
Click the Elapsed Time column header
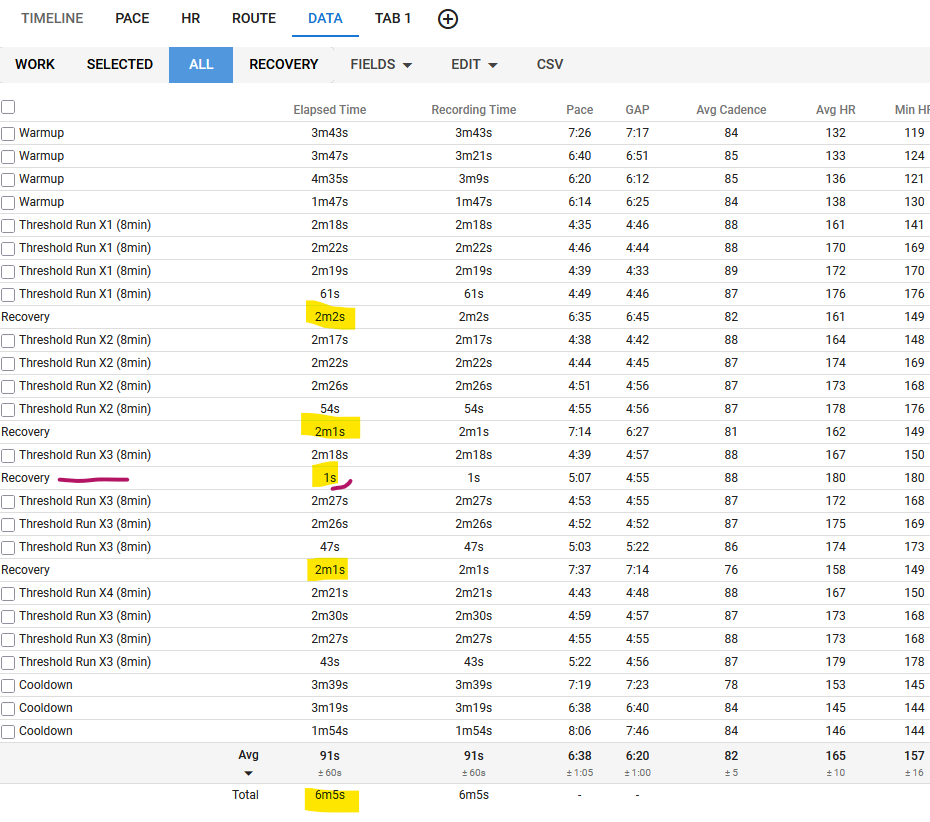329,110
